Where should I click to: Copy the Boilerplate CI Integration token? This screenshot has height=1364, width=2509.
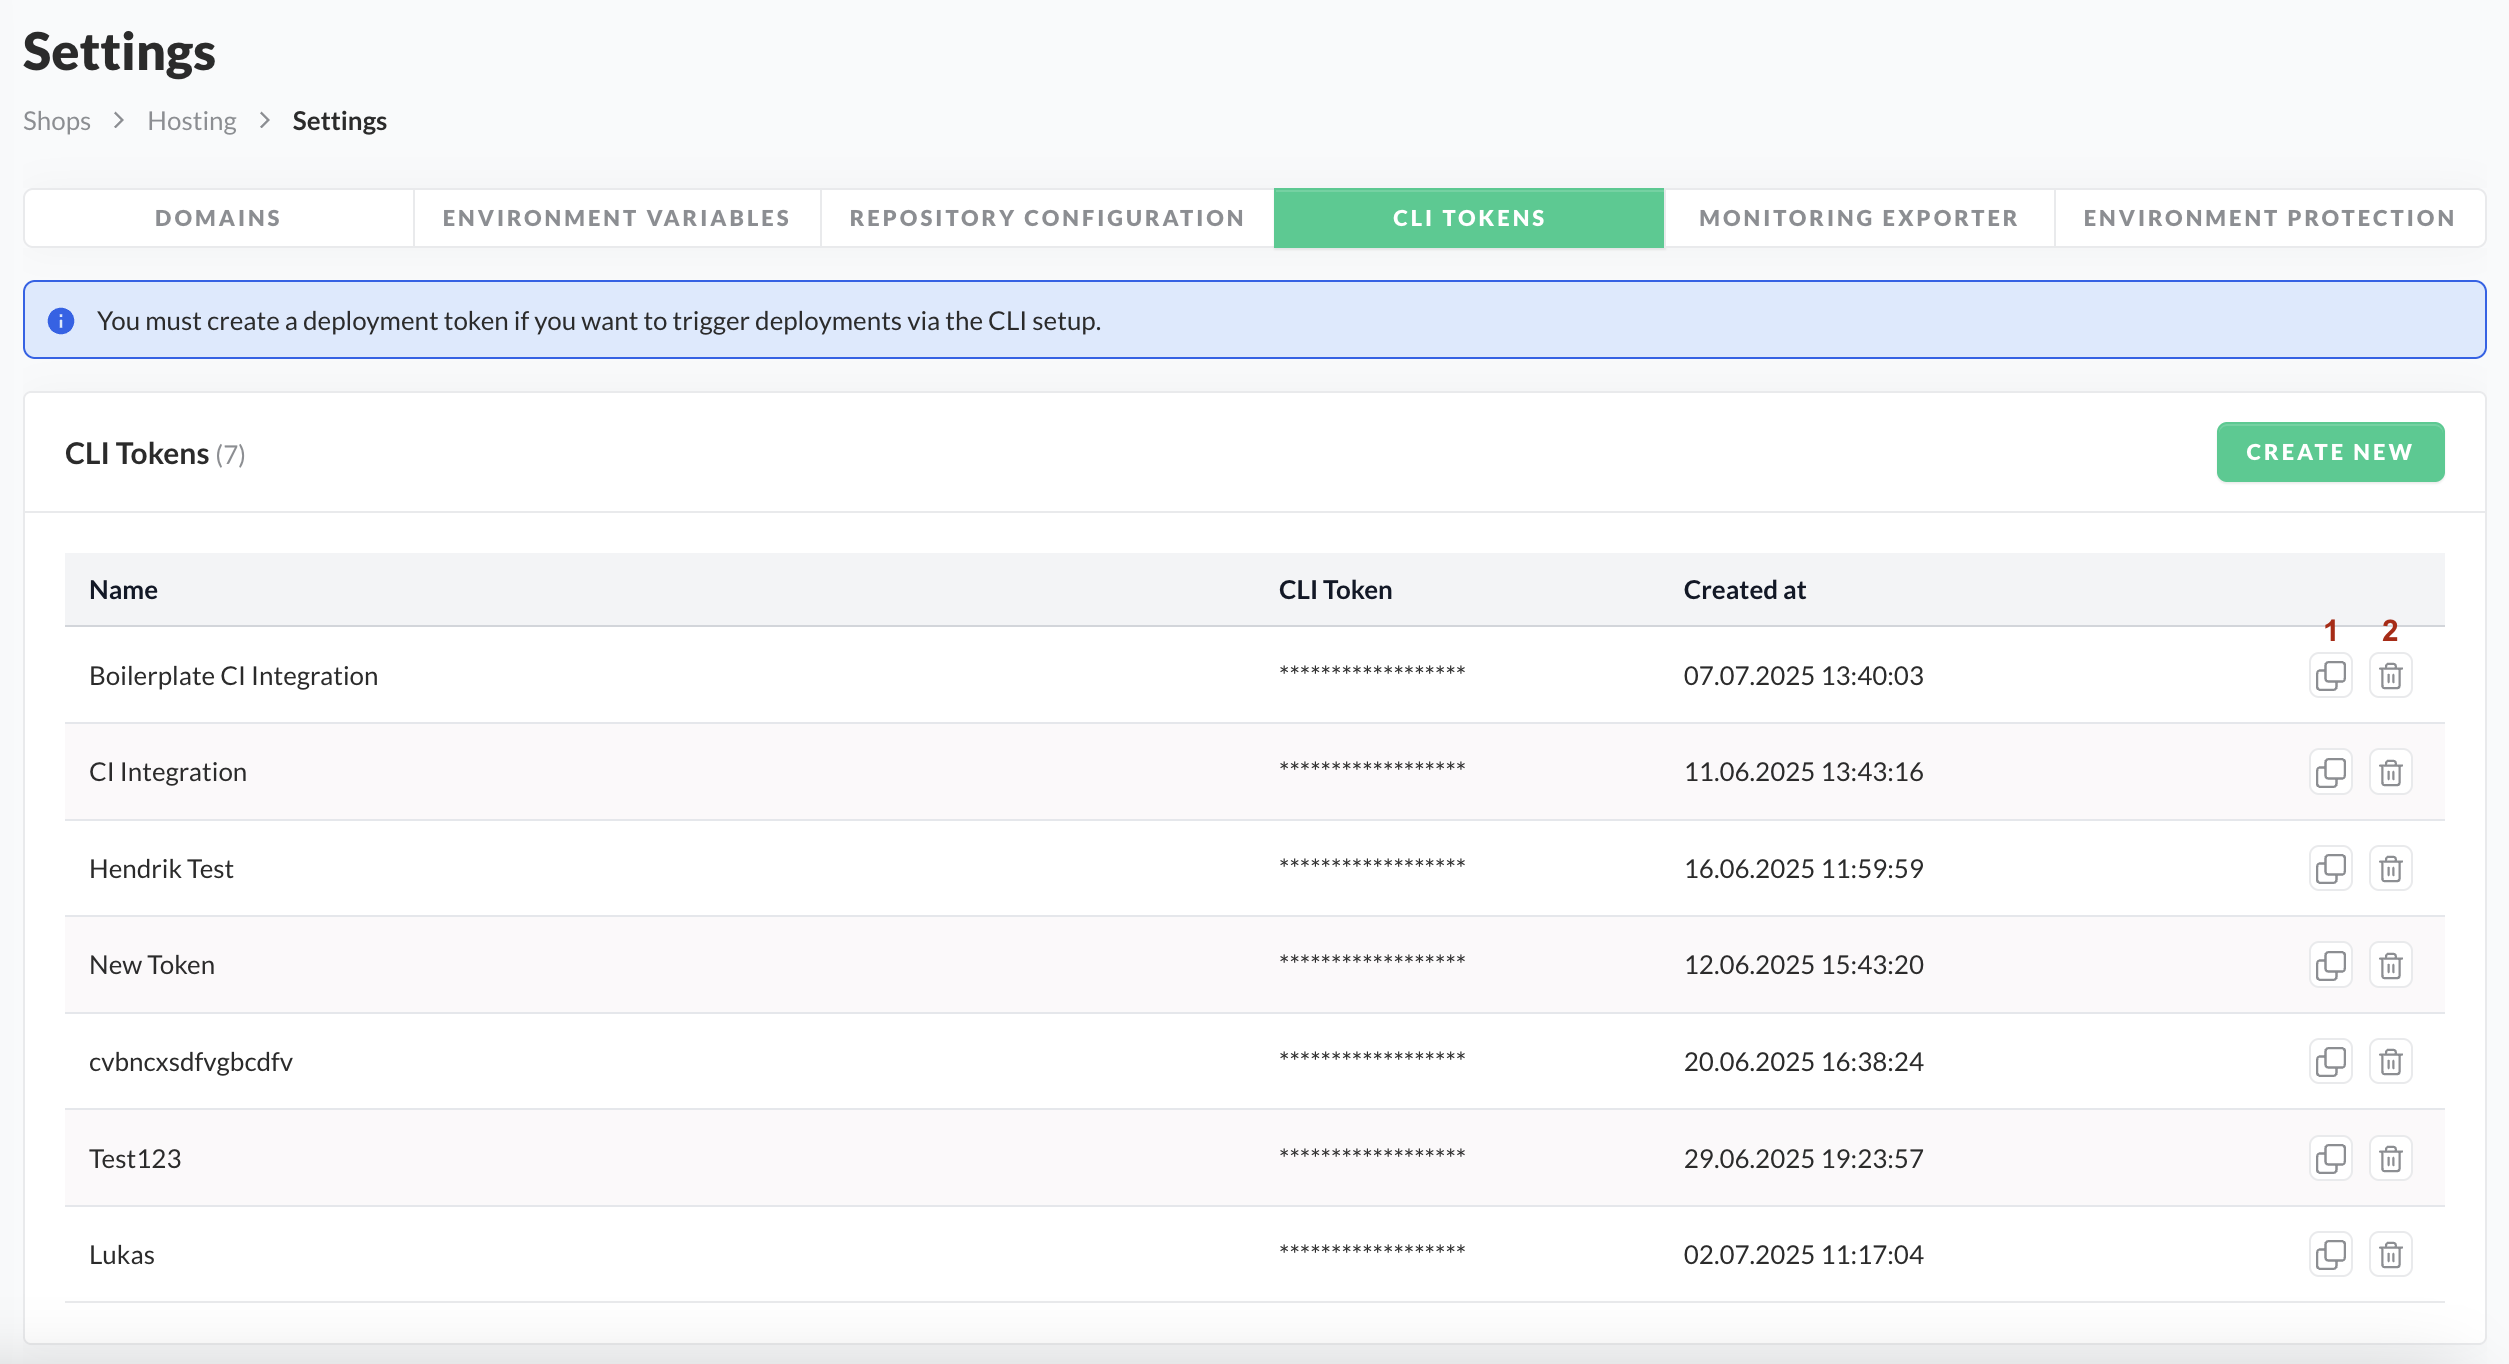2330,676
